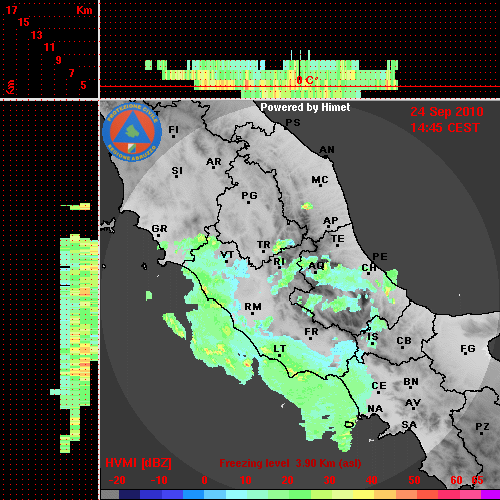This screenshot has width=500, height=500.
Task: Select the time '14:45 CEST'
Action: pyautogui.click(x=445, y=128)
